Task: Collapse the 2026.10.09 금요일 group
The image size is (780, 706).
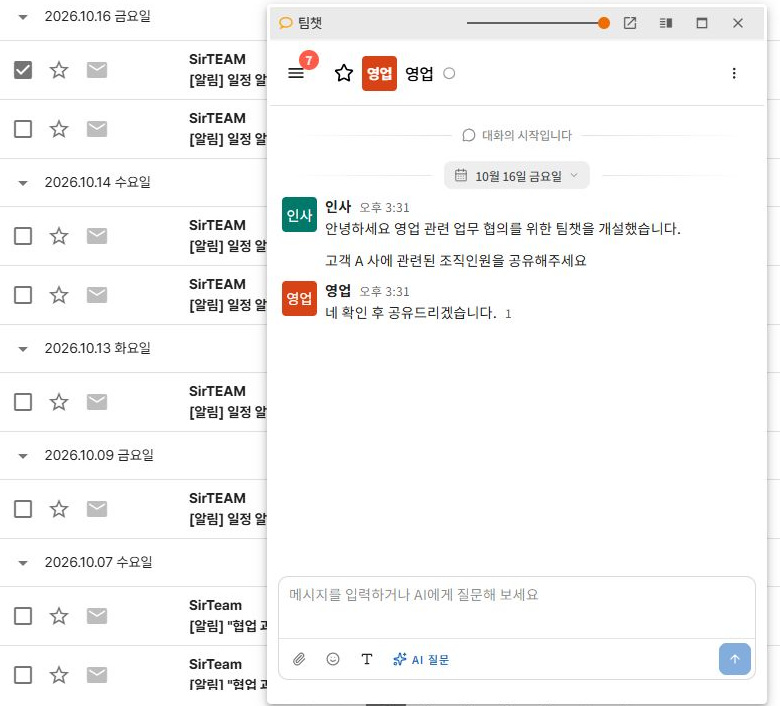Action: pos(22,456)
